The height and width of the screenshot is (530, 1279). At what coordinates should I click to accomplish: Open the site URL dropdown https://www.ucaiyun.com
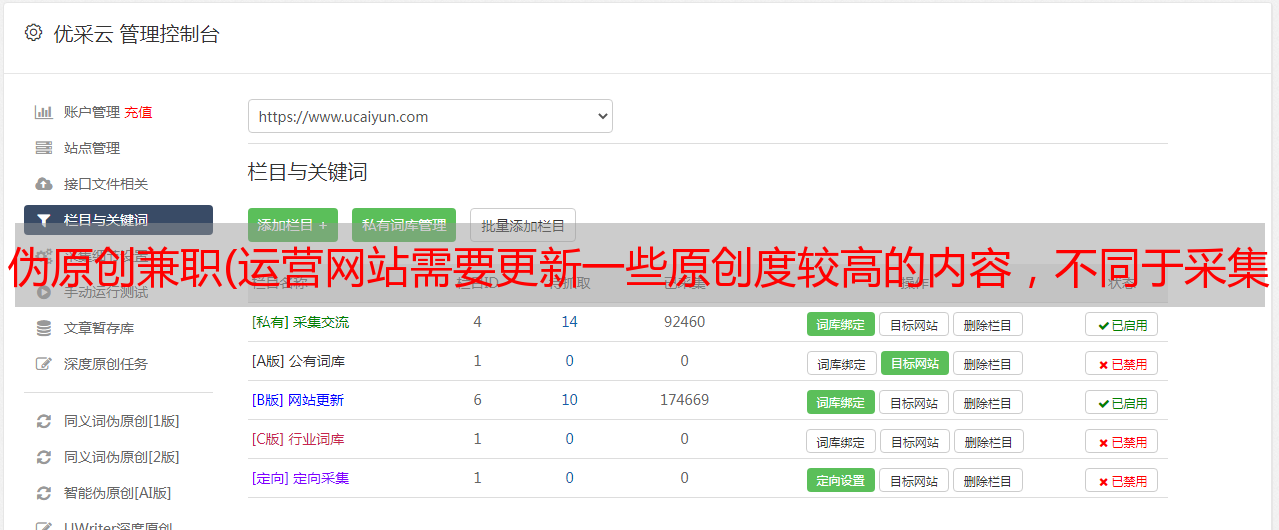pyautogui.click(x=430, y=116)
